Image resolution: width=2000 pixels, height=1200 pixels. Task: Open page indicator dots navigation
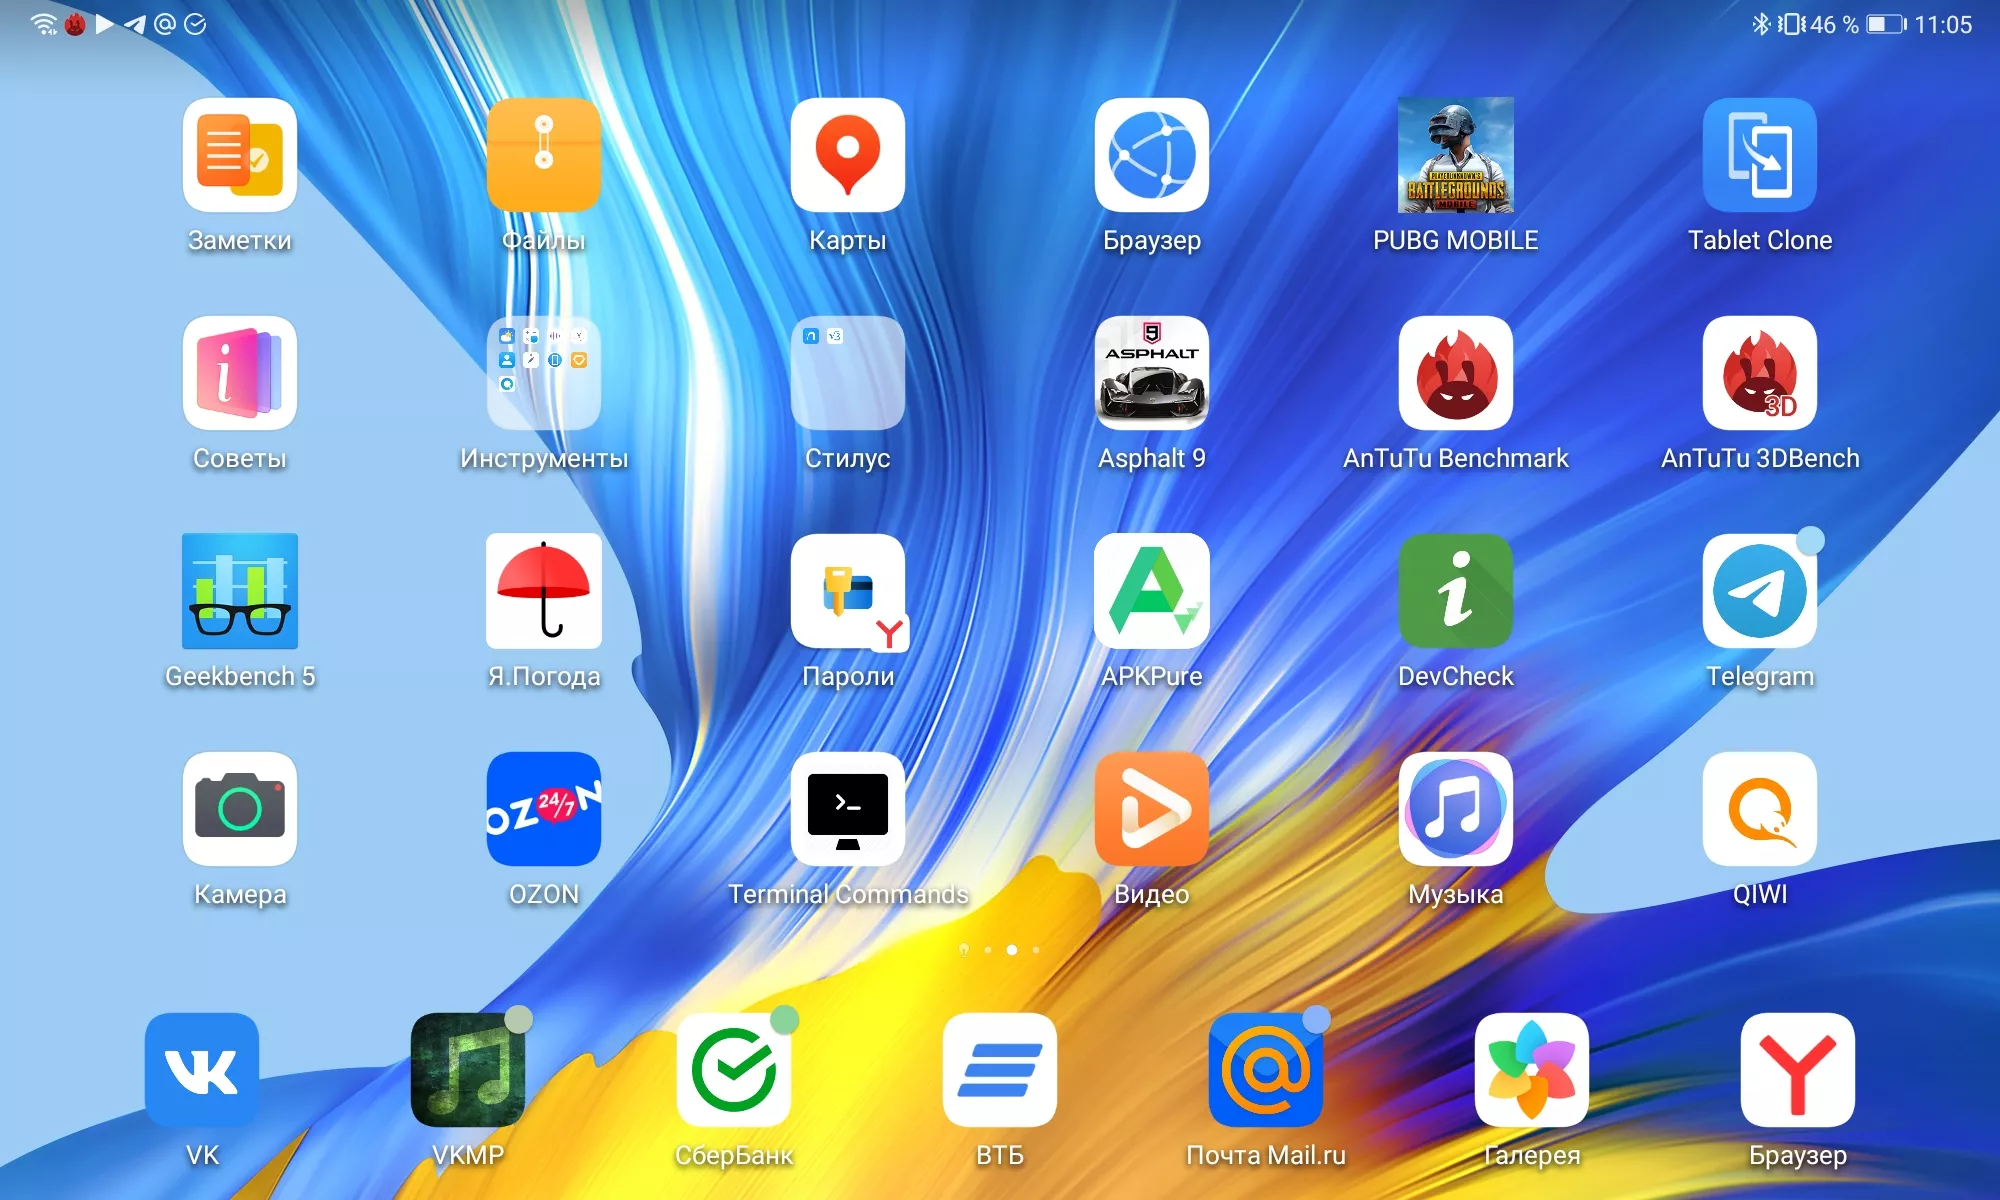coord(1000,950)
